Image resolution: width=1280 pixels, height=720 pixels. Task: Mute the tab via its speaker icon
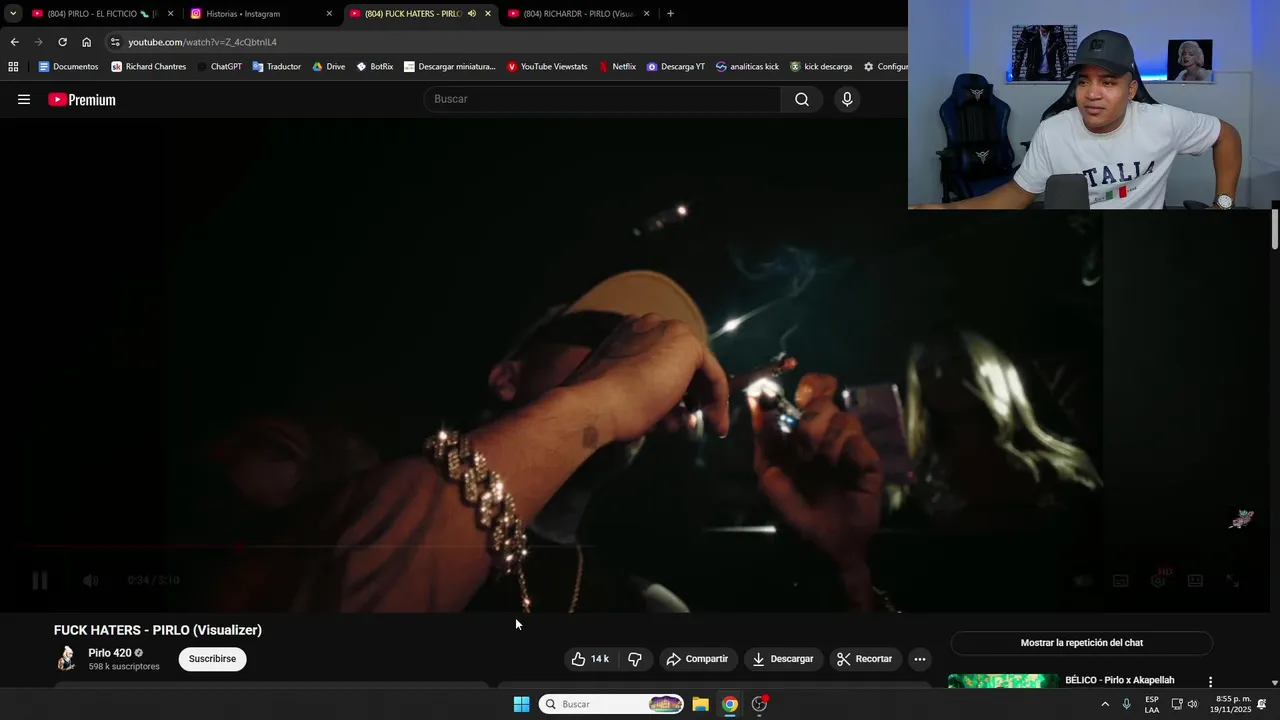click(472, 14)
